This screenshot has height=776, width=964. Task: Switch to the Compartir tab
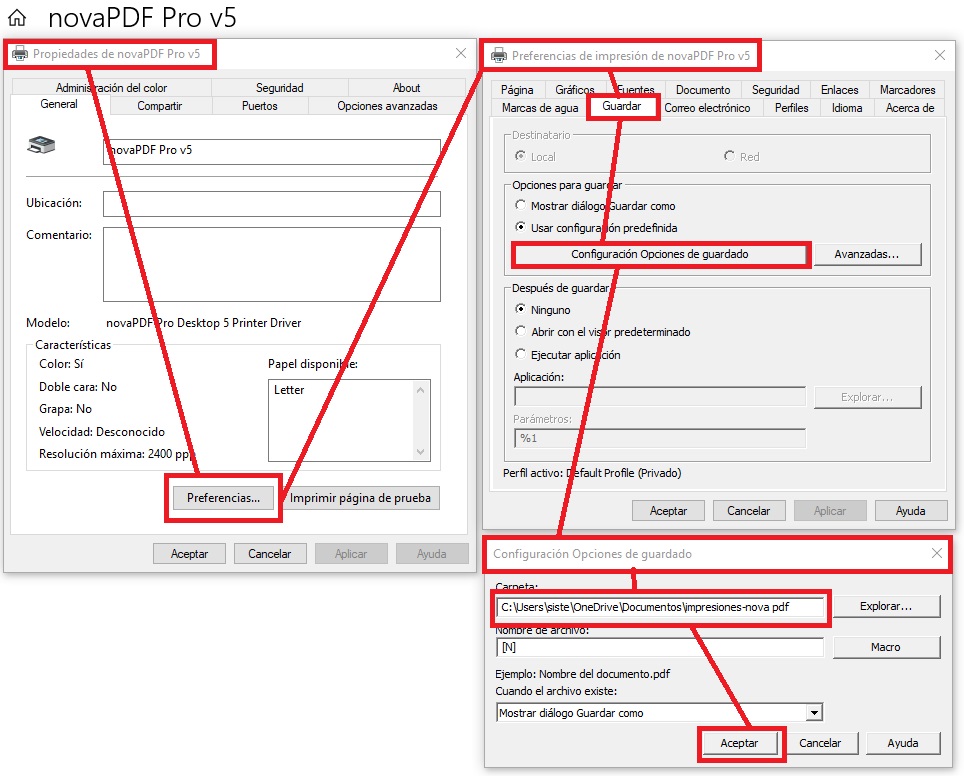[x=160, y=106]
